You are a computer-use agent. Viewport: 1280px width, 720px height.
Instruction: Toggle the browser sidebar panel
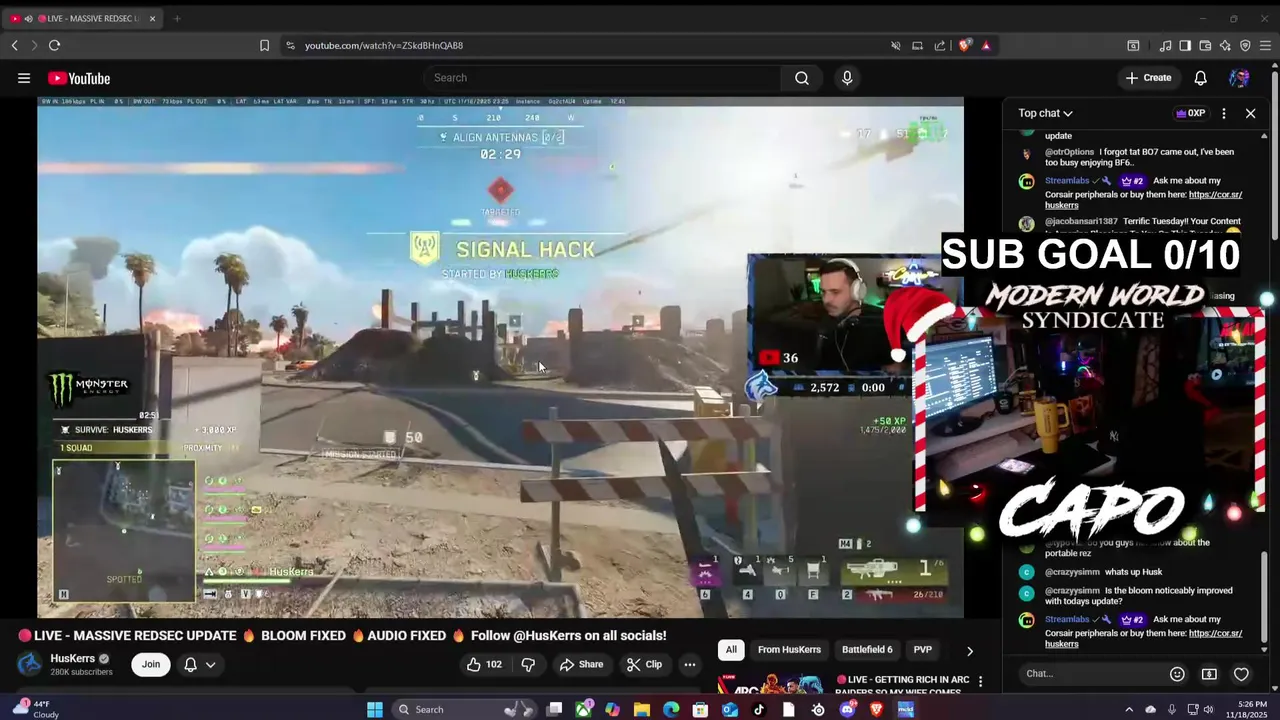click(x=1185, y=45)
